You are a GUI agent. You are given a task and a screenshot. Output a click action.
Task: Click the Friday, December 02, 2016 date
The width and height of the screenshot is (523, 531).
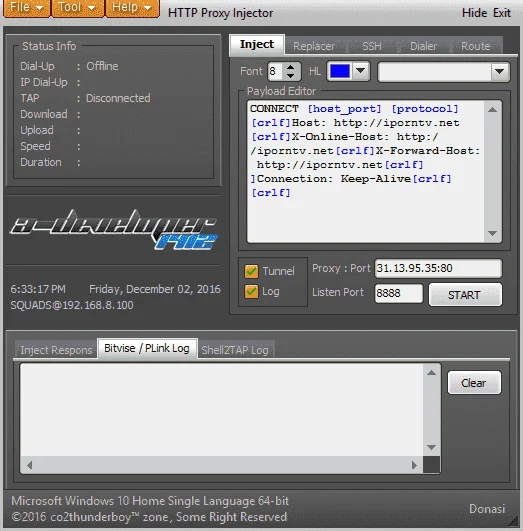(x=155, y=289)
